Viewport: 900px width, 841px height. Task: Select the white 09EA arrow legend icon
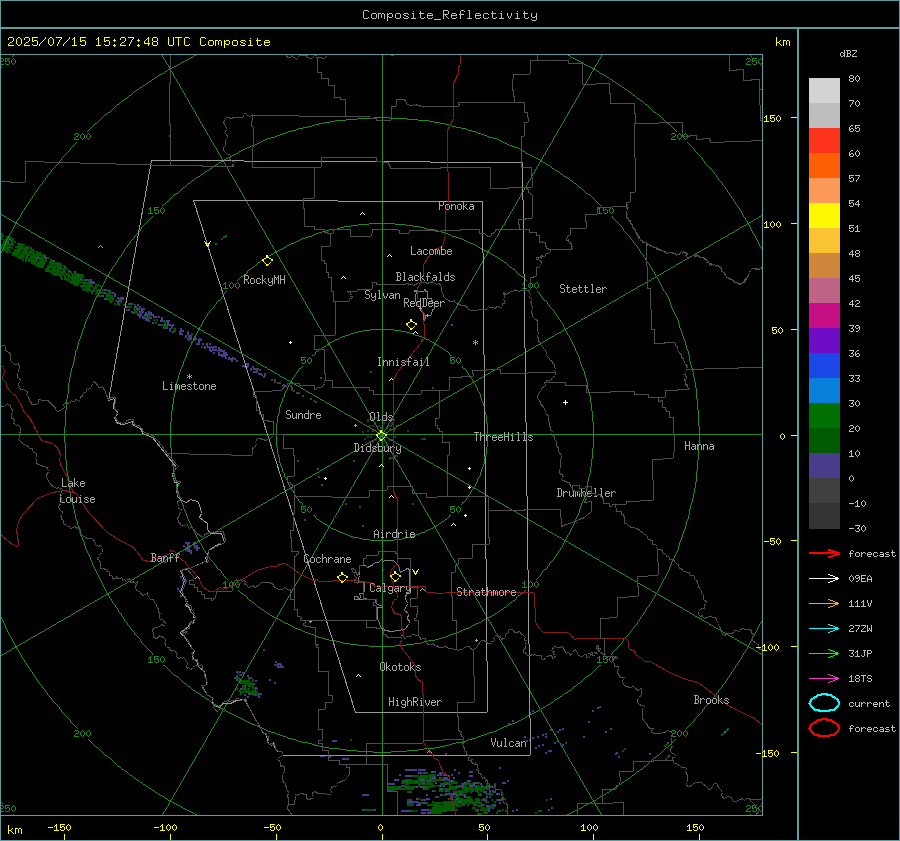[x=824, y=578]
